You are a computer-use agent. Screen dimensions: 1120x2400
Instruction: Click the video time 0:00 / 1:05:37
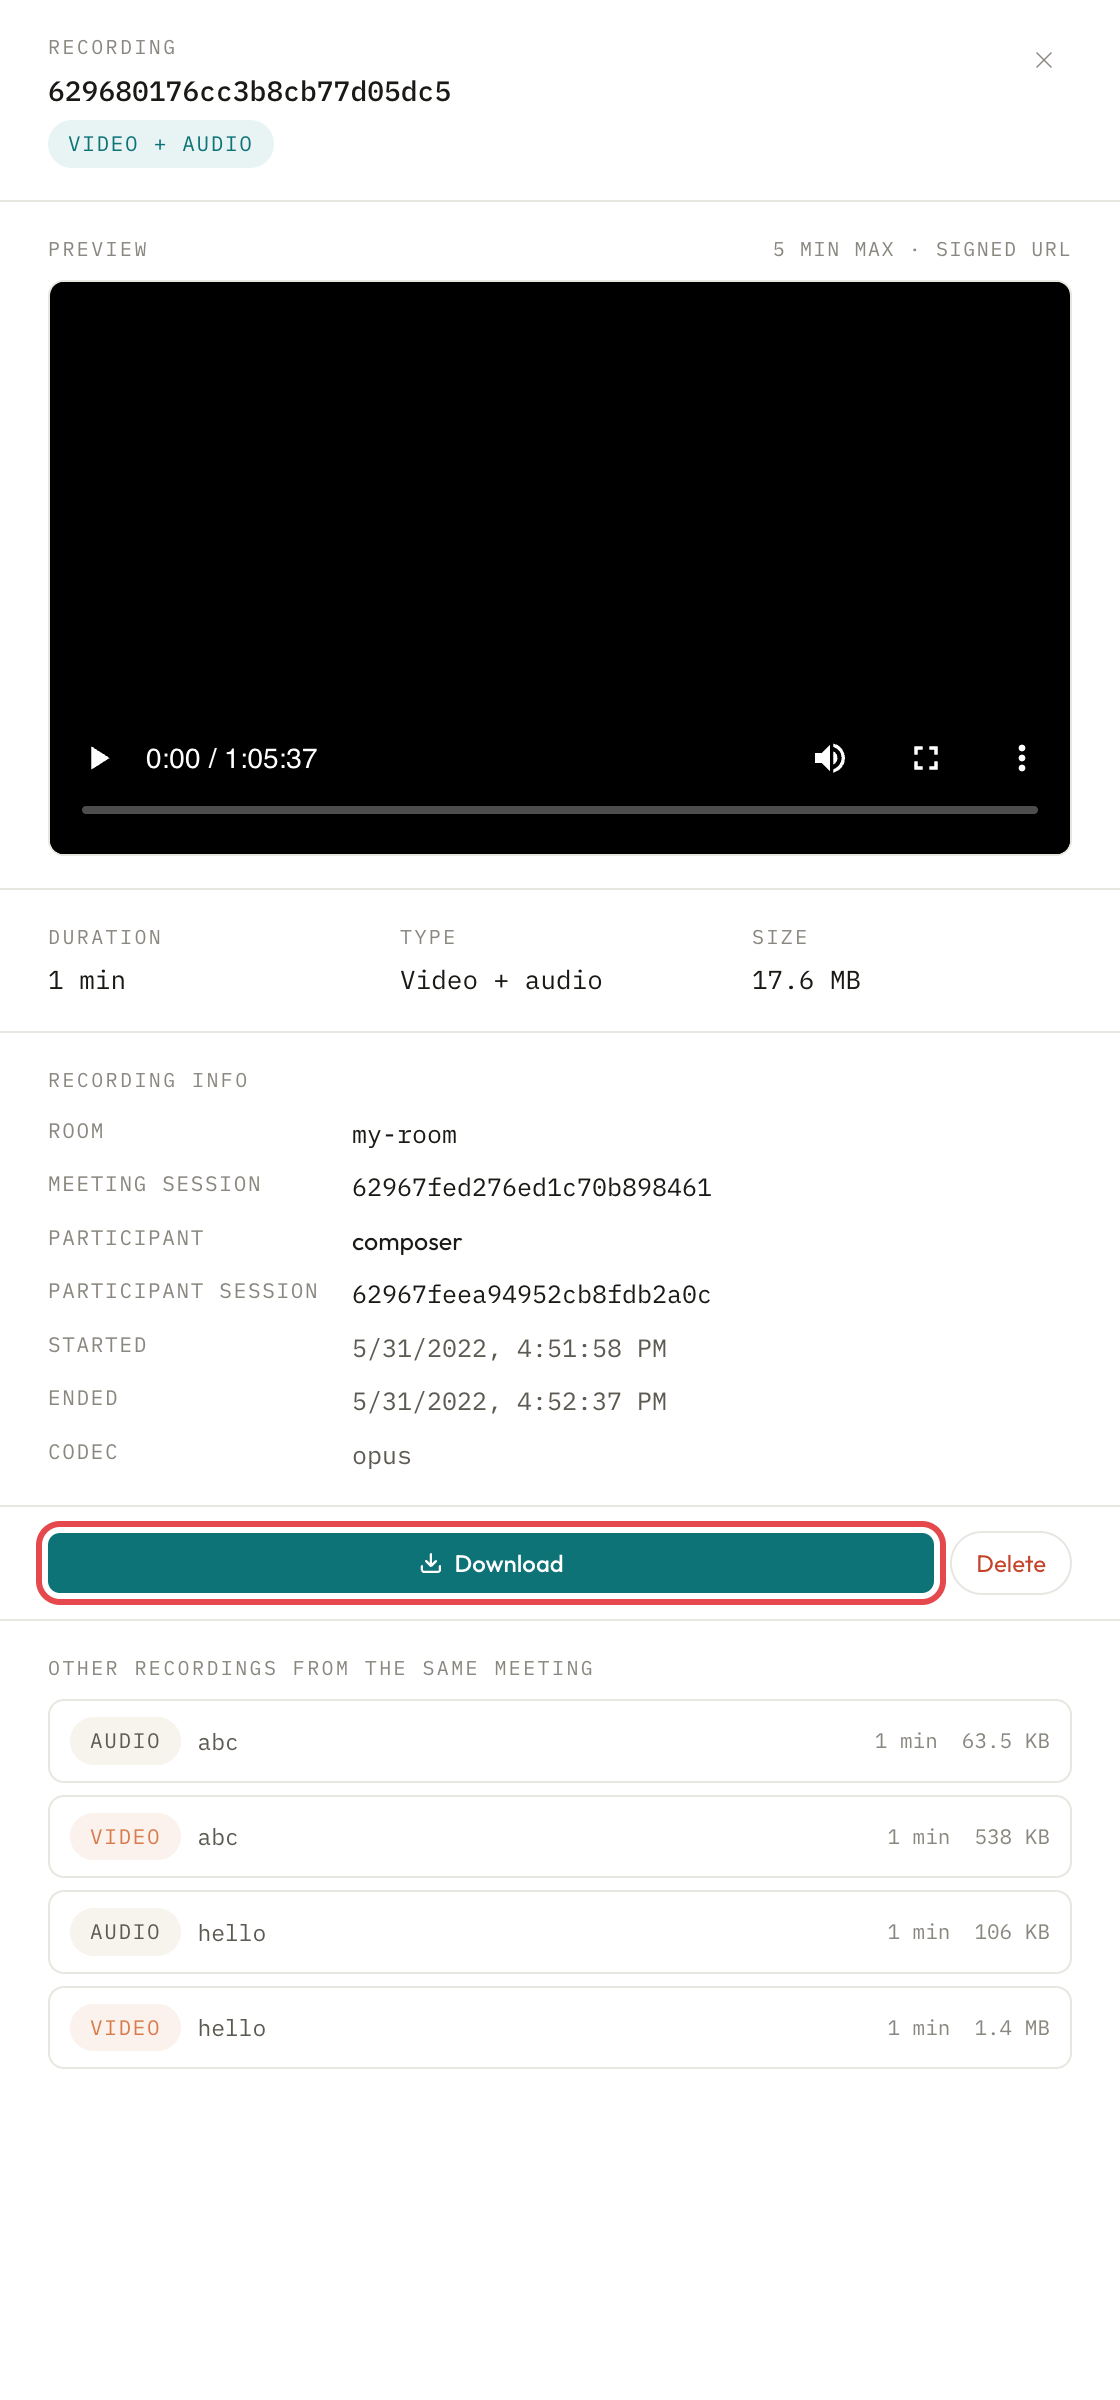coord(231,758)
